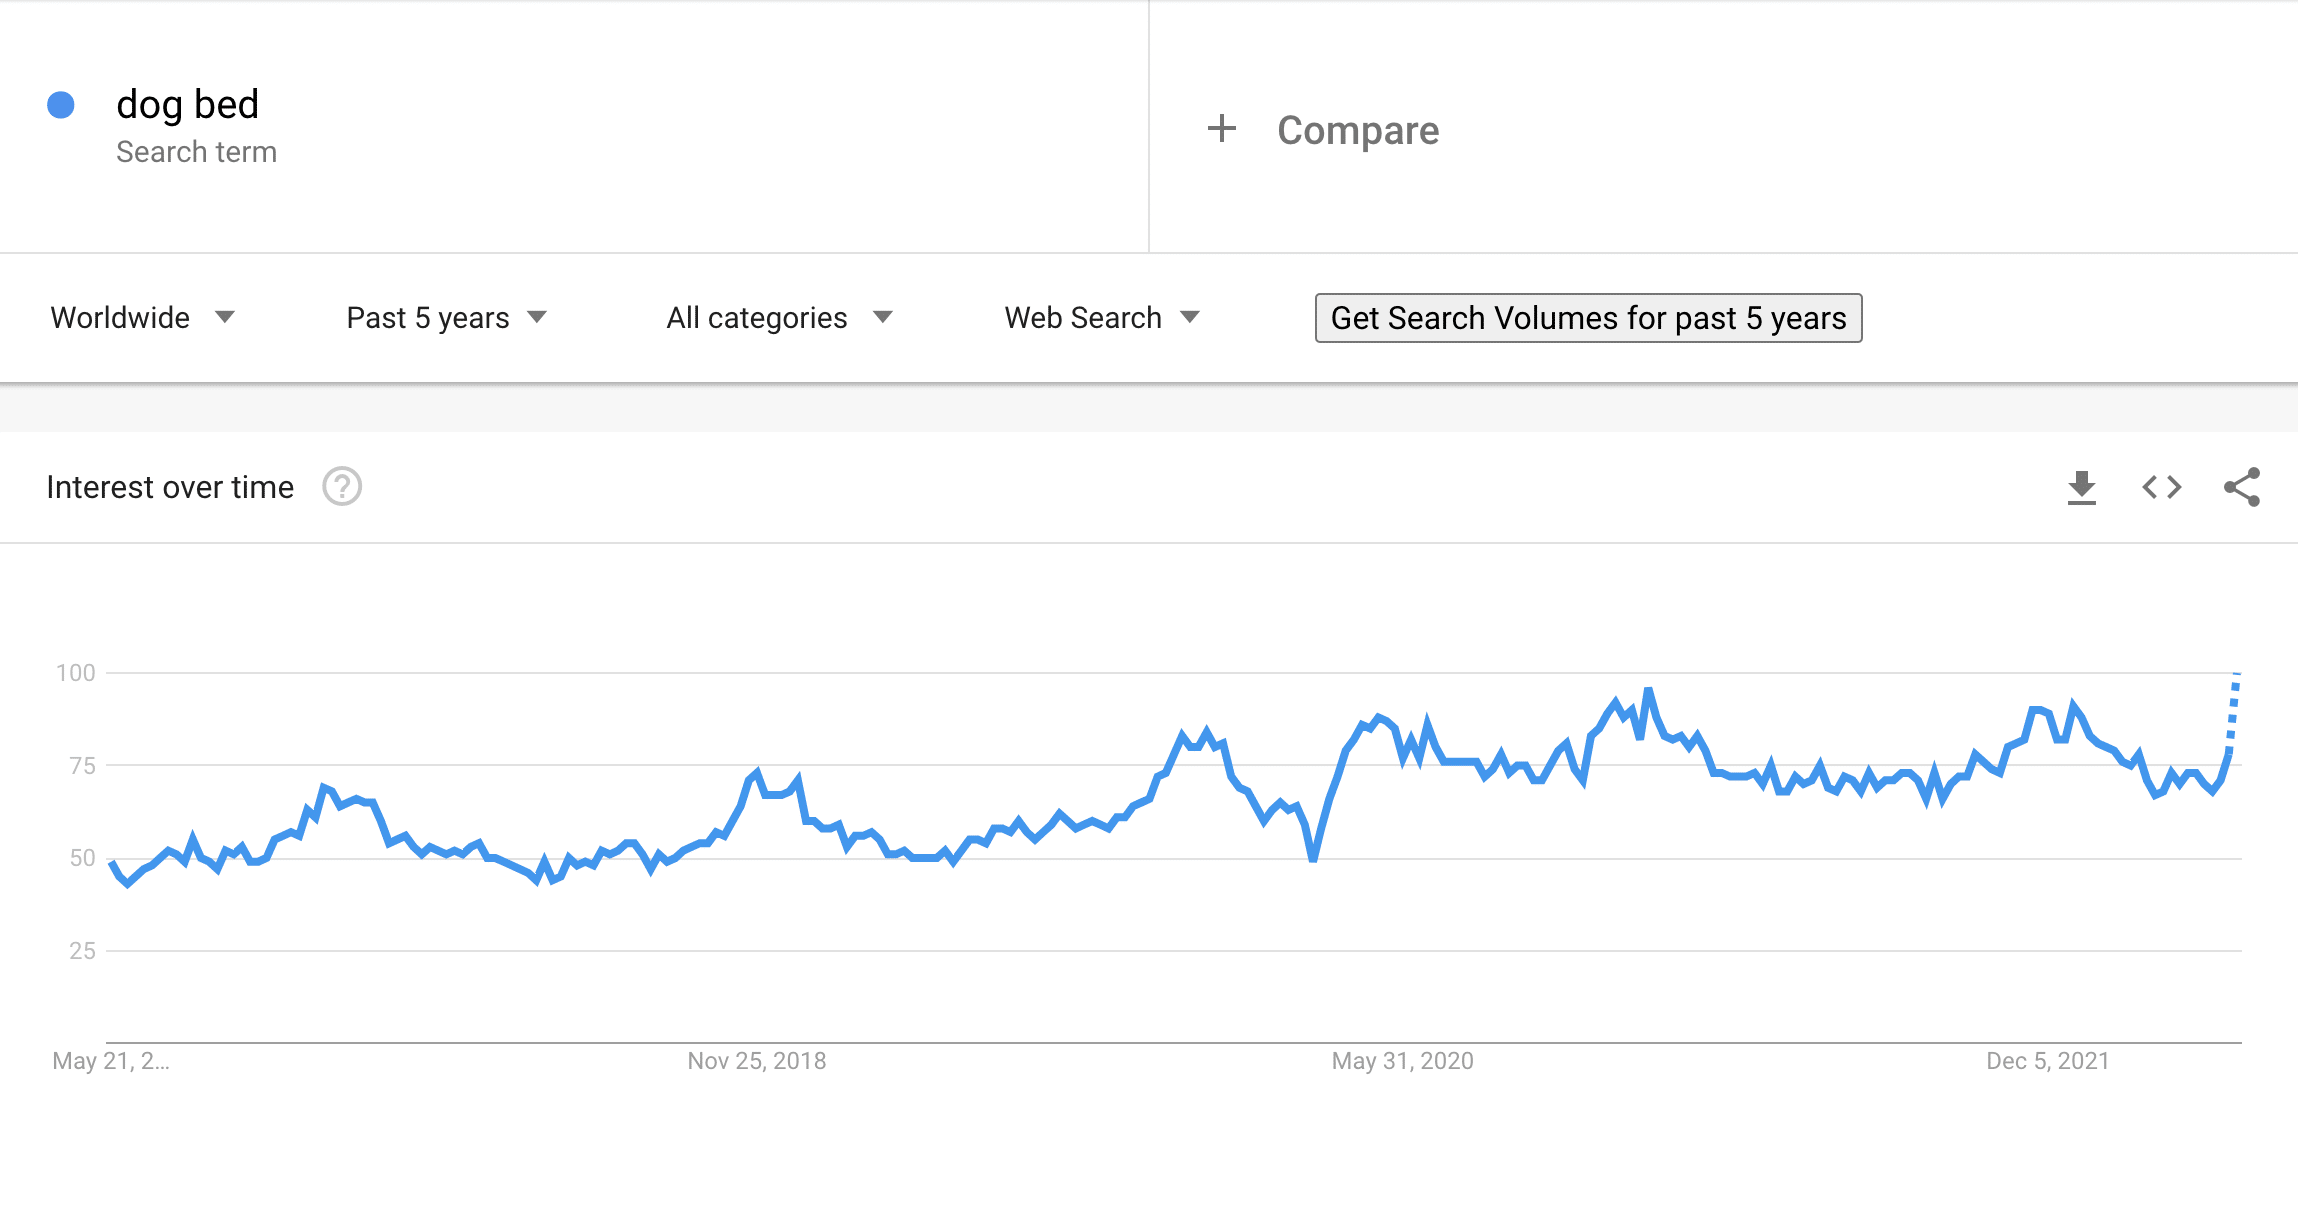Click the Nov 25, 2018 axis label
Image resolution: width=2298 pixels, height=1214 pixels.
coord(757,1061)
